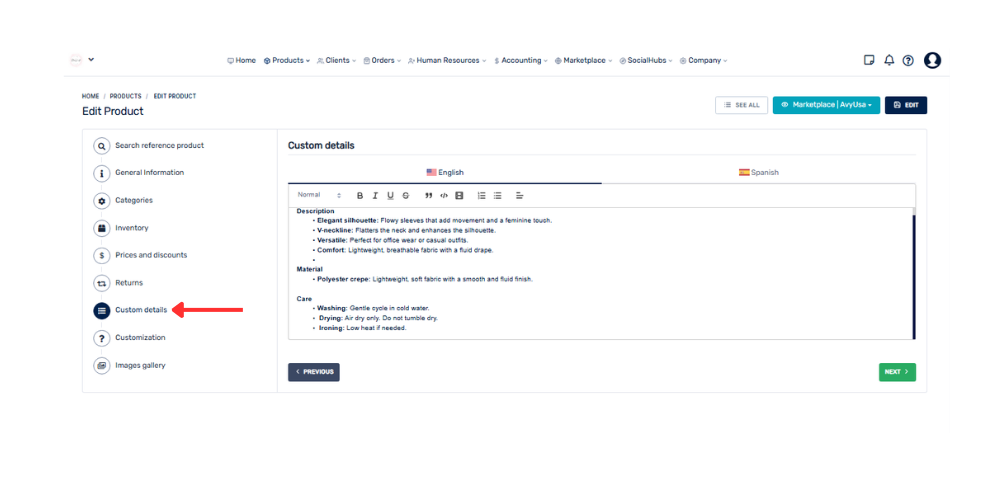Open the user profile avatar

932,60
